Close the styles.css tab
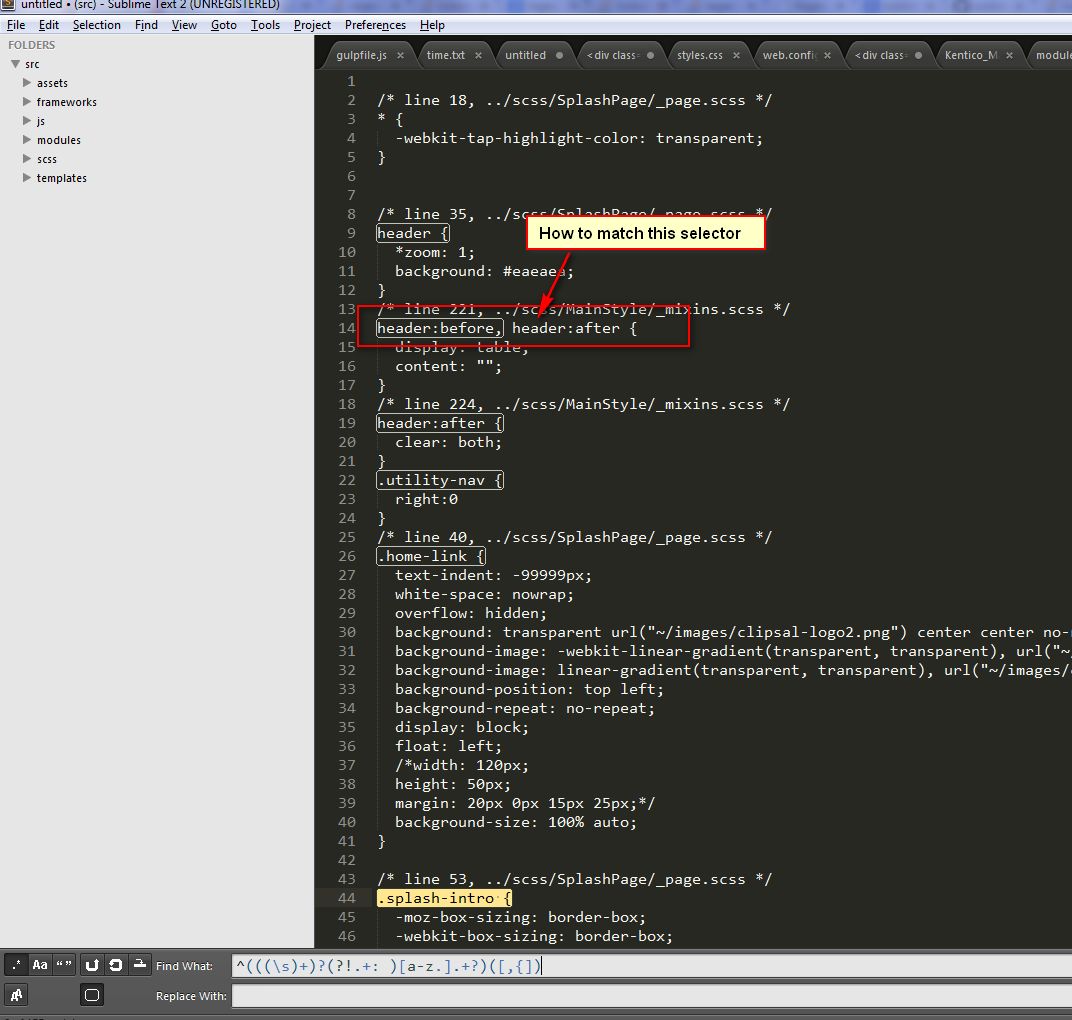 736,55
